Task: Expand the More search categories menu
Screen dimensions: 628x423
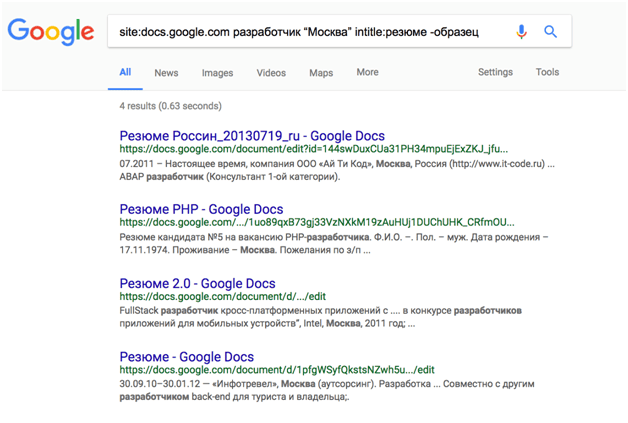Action: (367, 72)
